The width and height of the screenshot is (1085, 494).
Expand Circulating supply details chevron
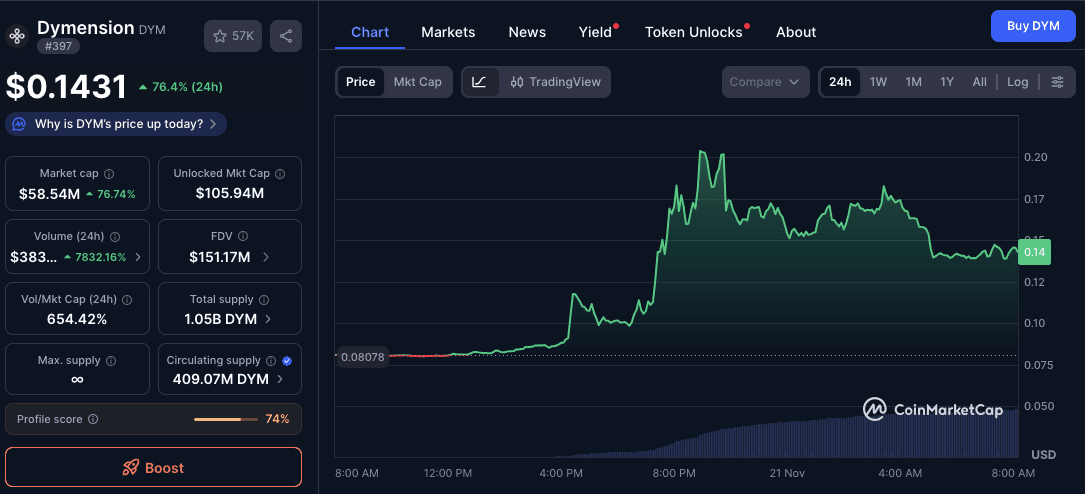(280, 379)
